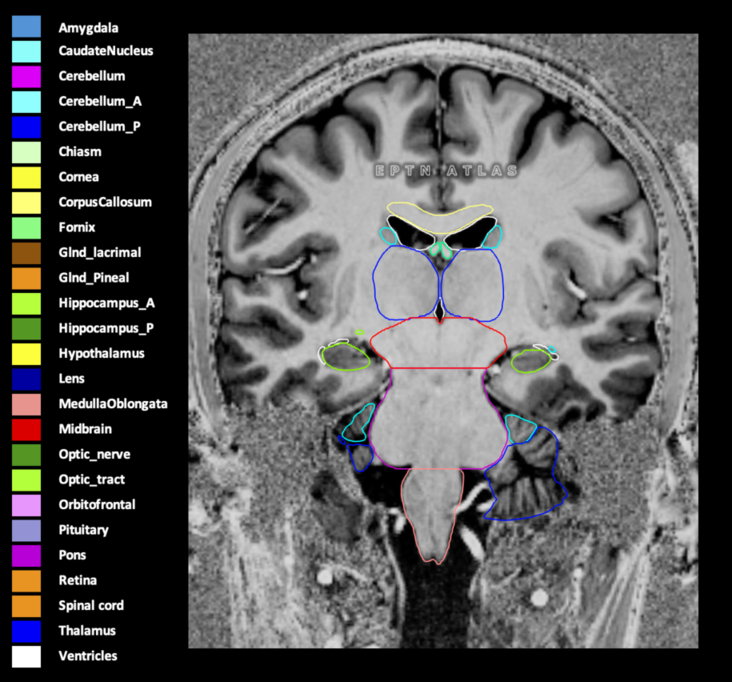Click the Fornix green swatch
Screen dimensions: 732x682
pos(26,228)
